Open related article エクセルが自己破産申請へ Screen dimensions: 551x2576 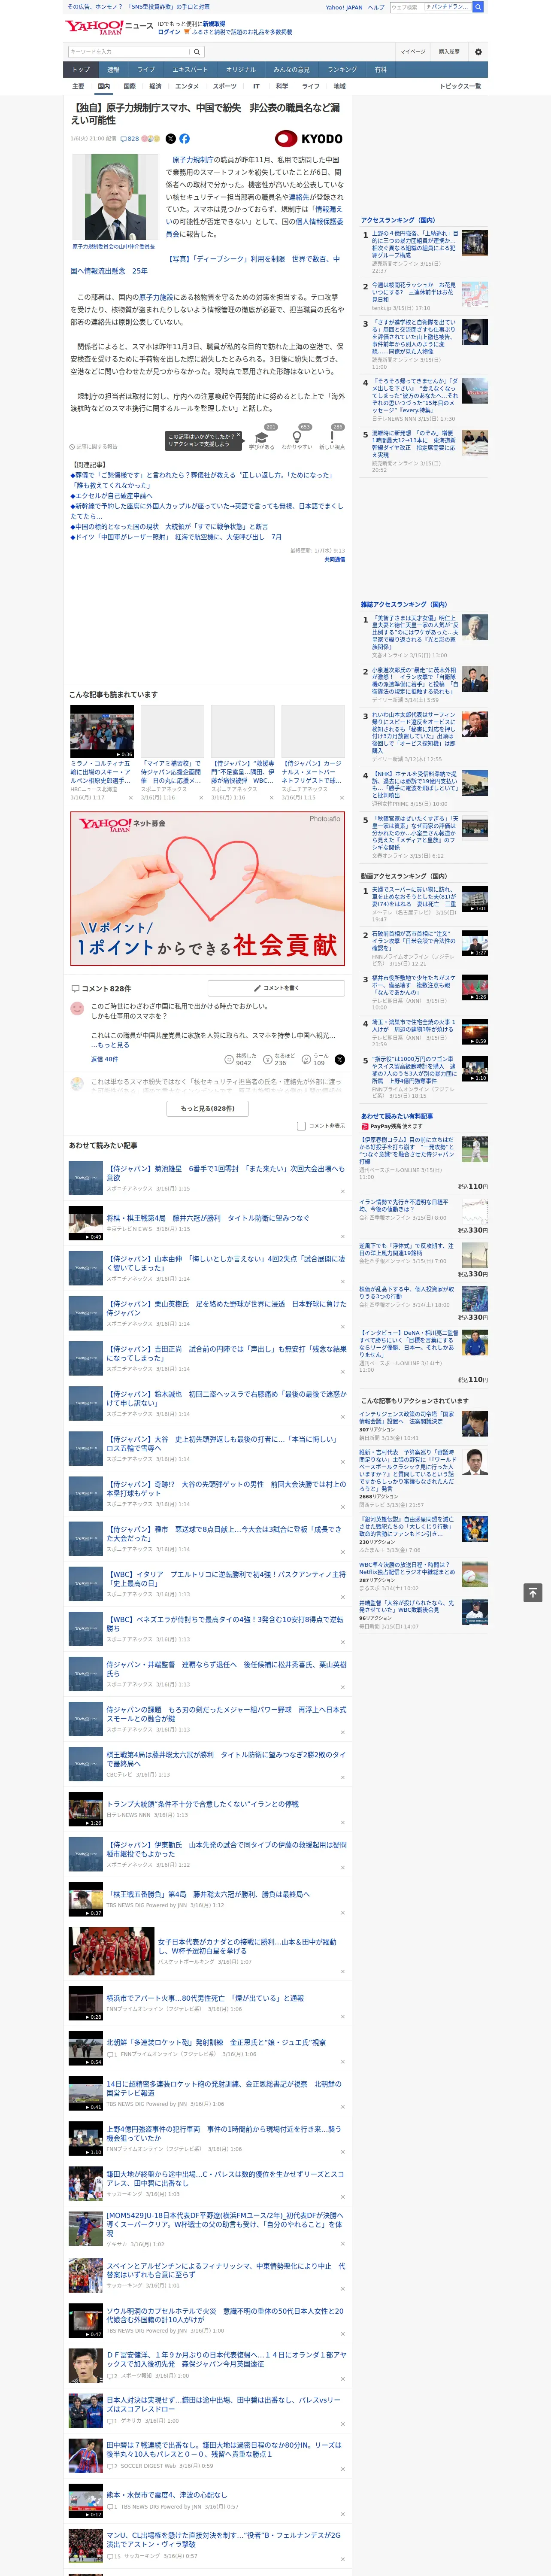click(112, 496)
